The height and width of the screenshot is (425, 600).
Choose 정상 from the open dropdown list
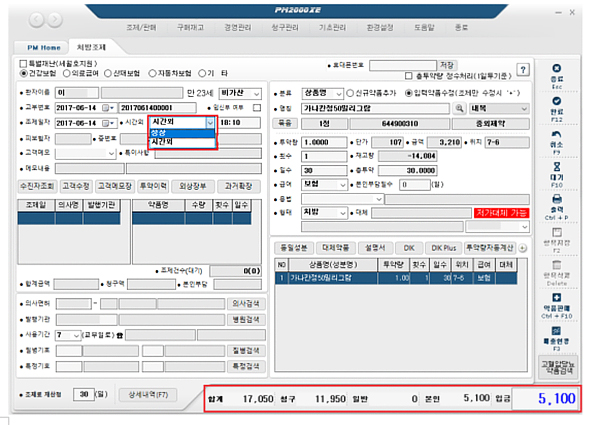183,133
